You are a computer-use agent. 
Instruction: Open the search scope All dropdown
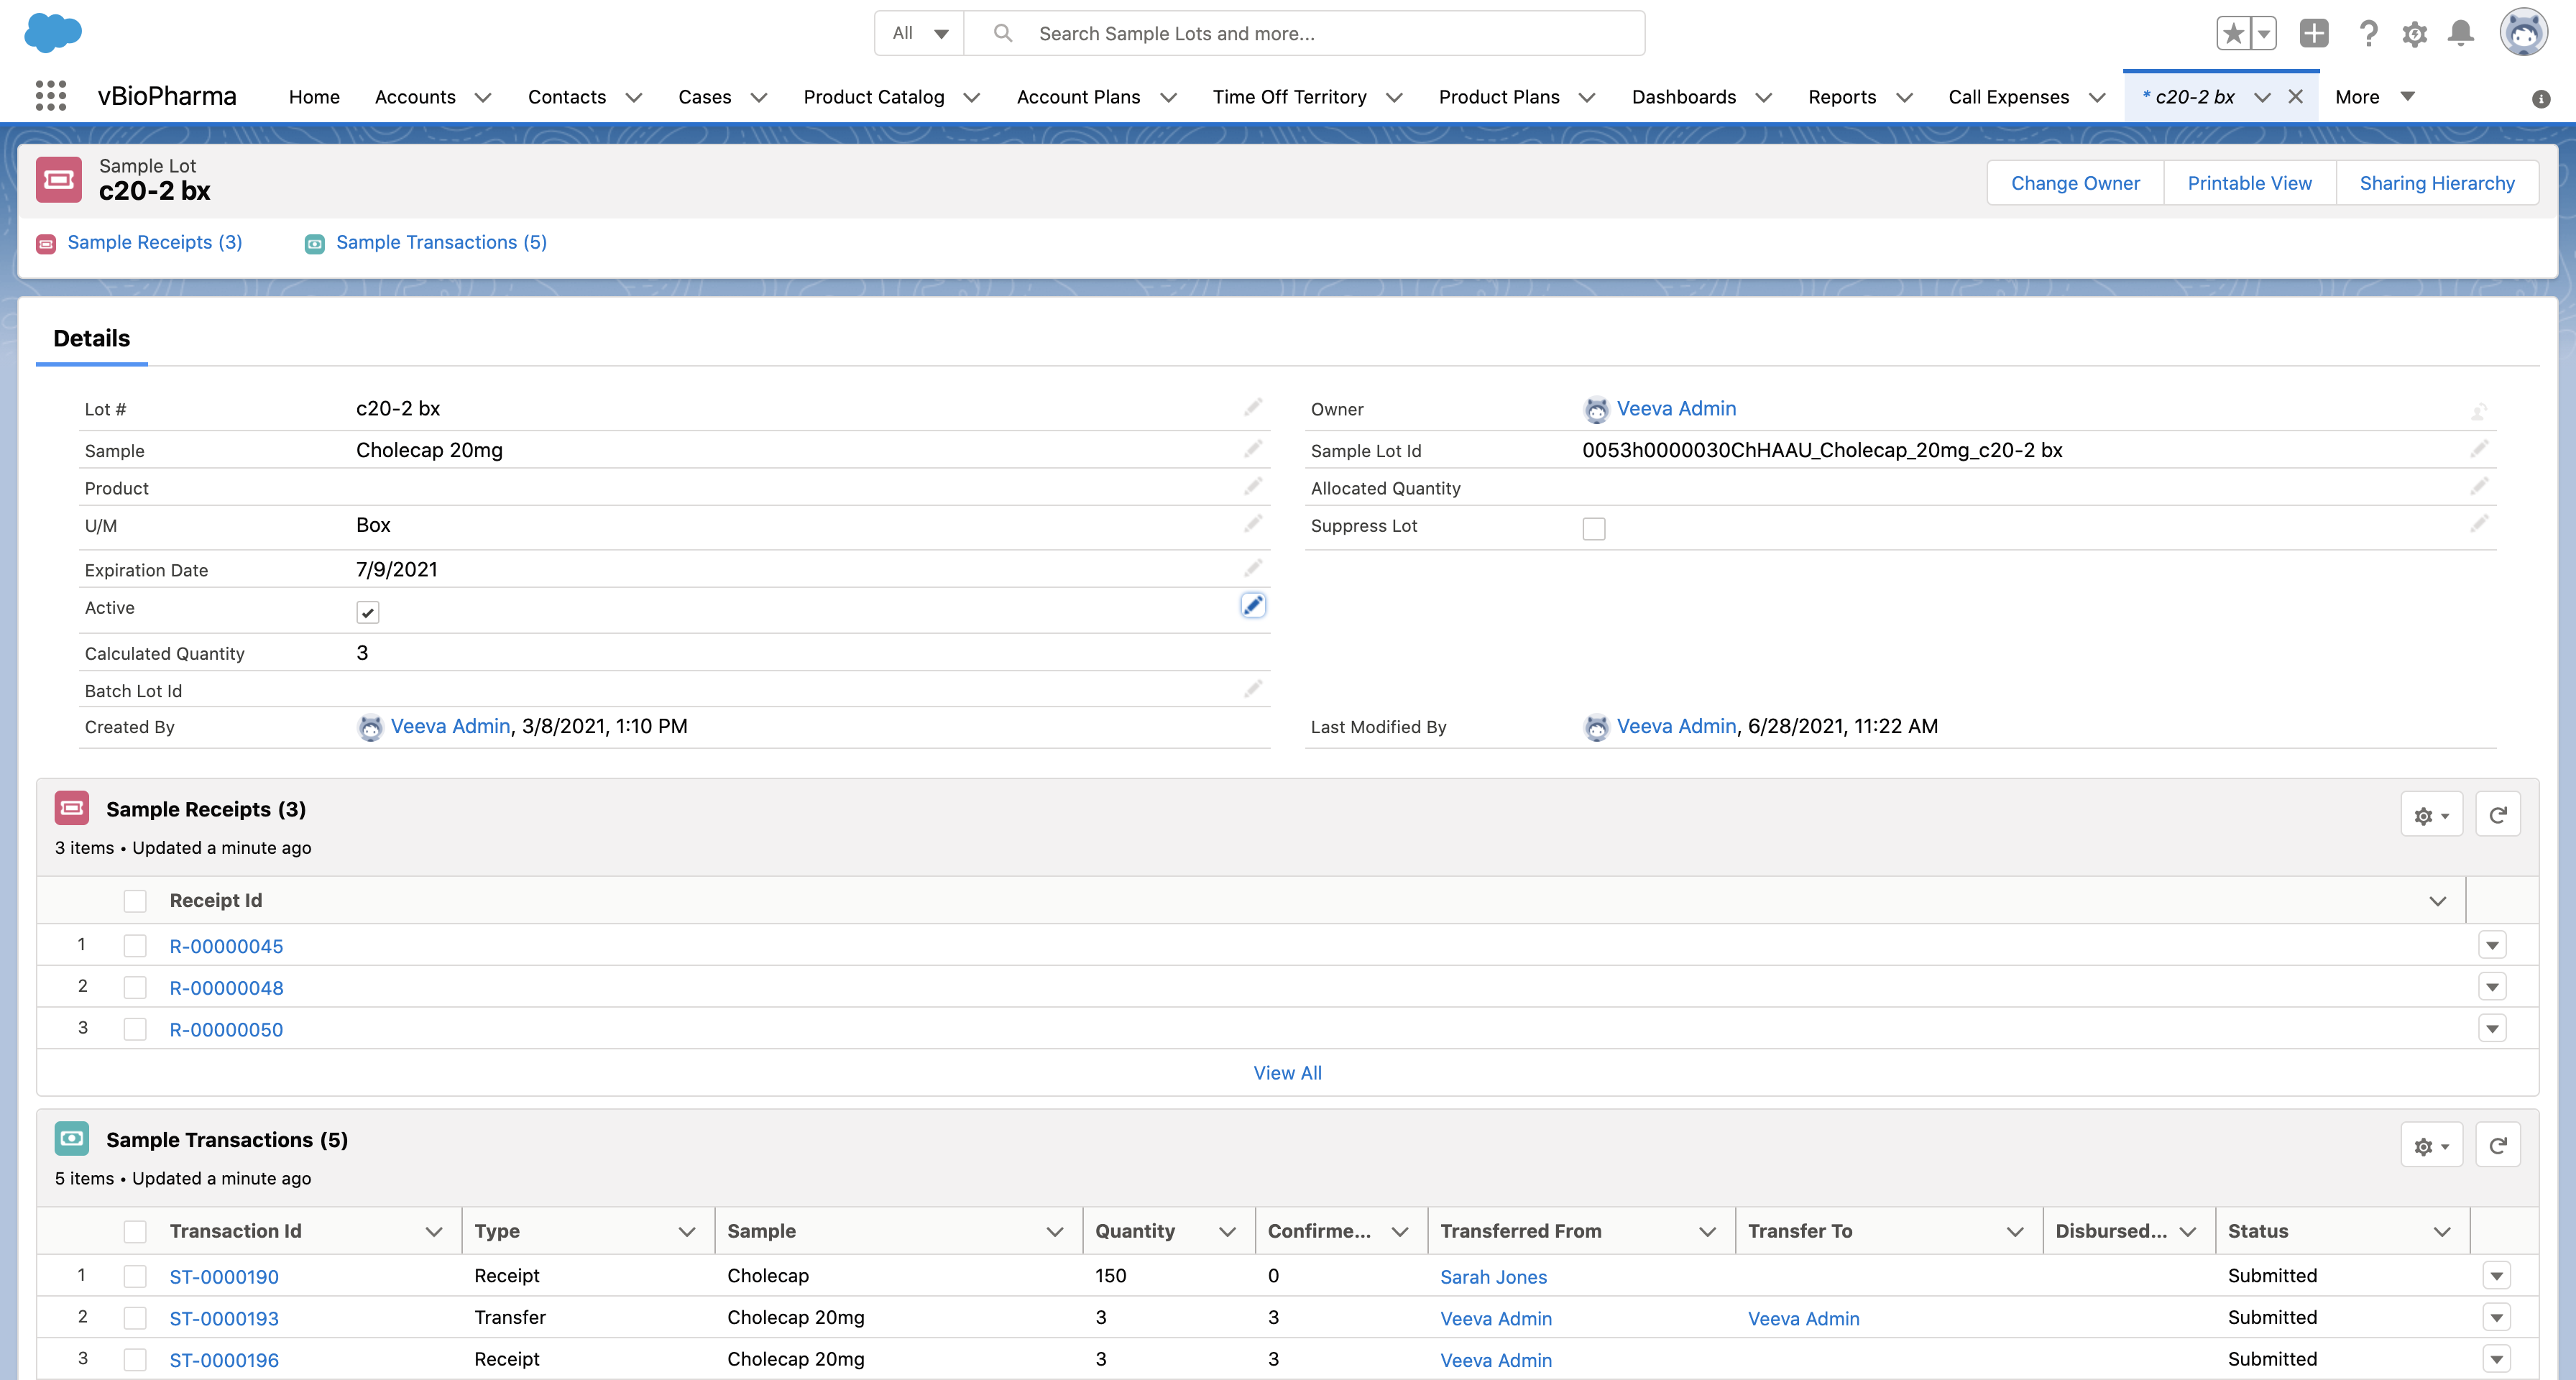918,33
